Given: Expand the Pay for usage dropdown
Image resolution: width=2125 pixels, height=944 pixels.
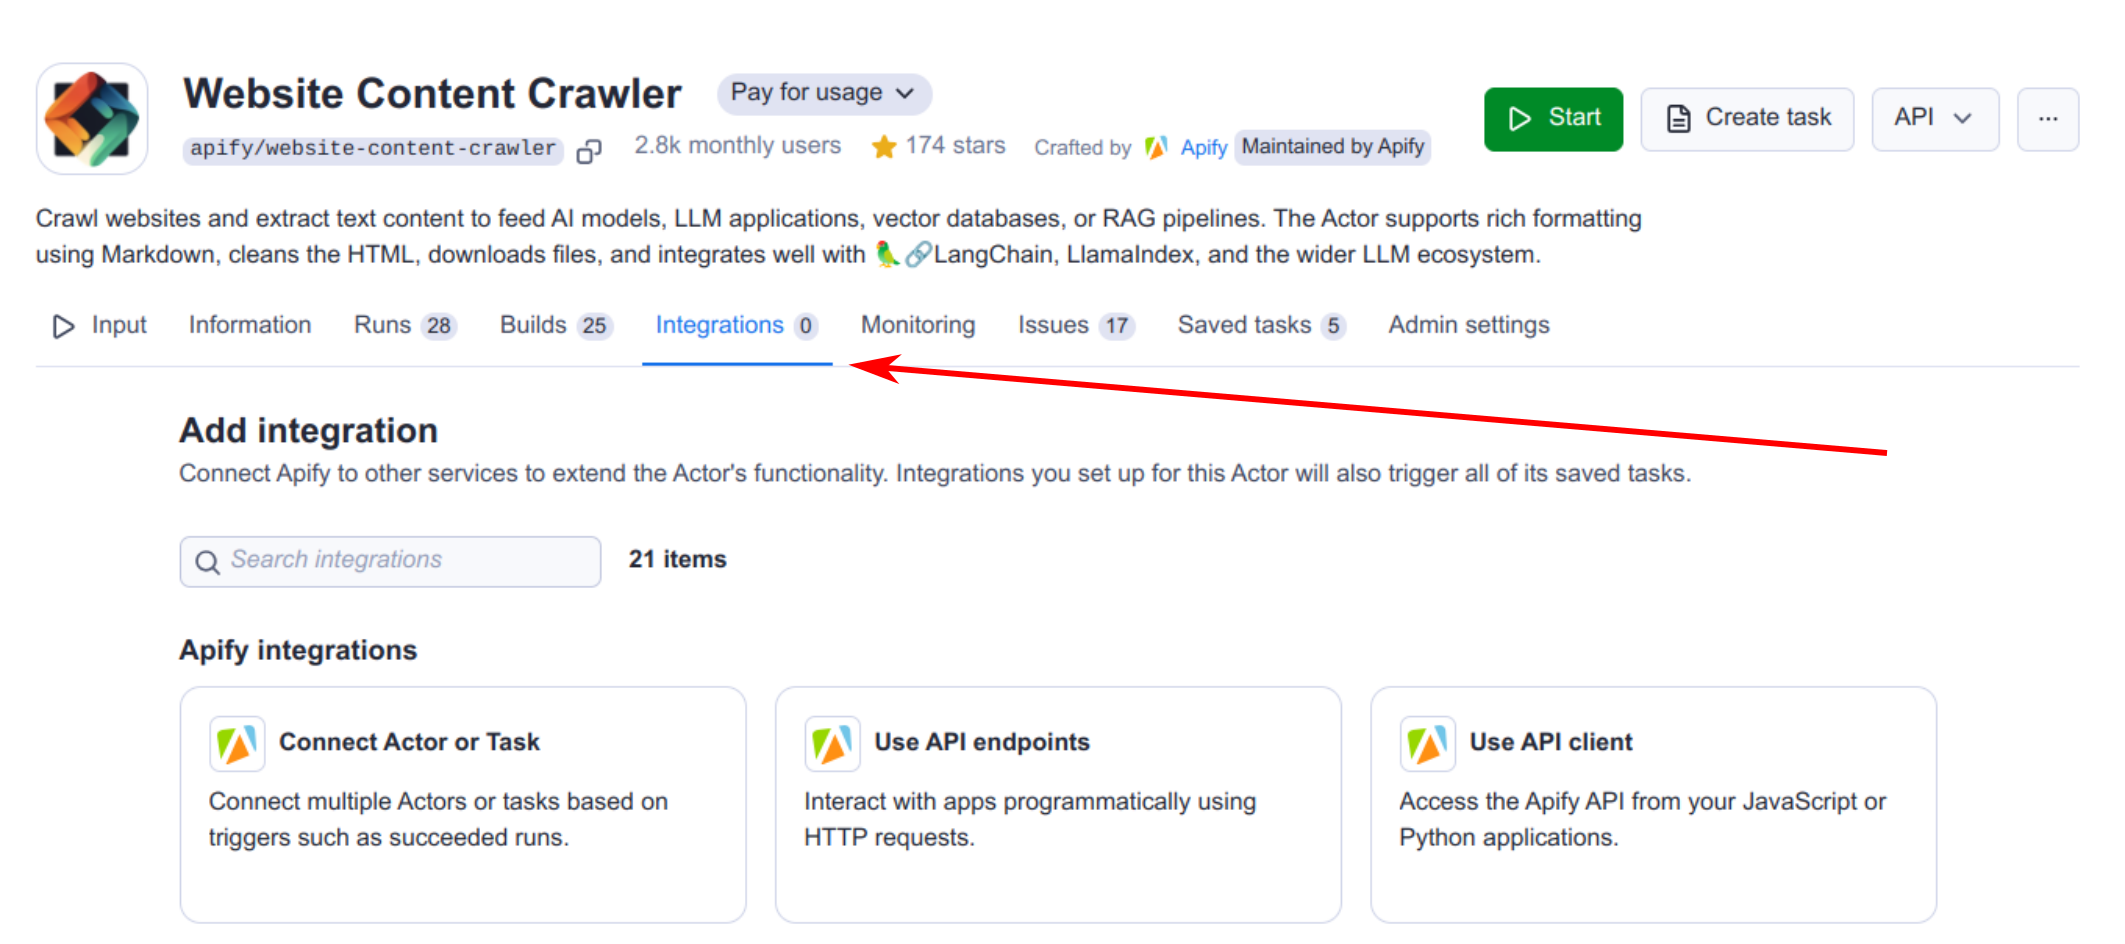Looking at the screenshot, I should 824,93.
